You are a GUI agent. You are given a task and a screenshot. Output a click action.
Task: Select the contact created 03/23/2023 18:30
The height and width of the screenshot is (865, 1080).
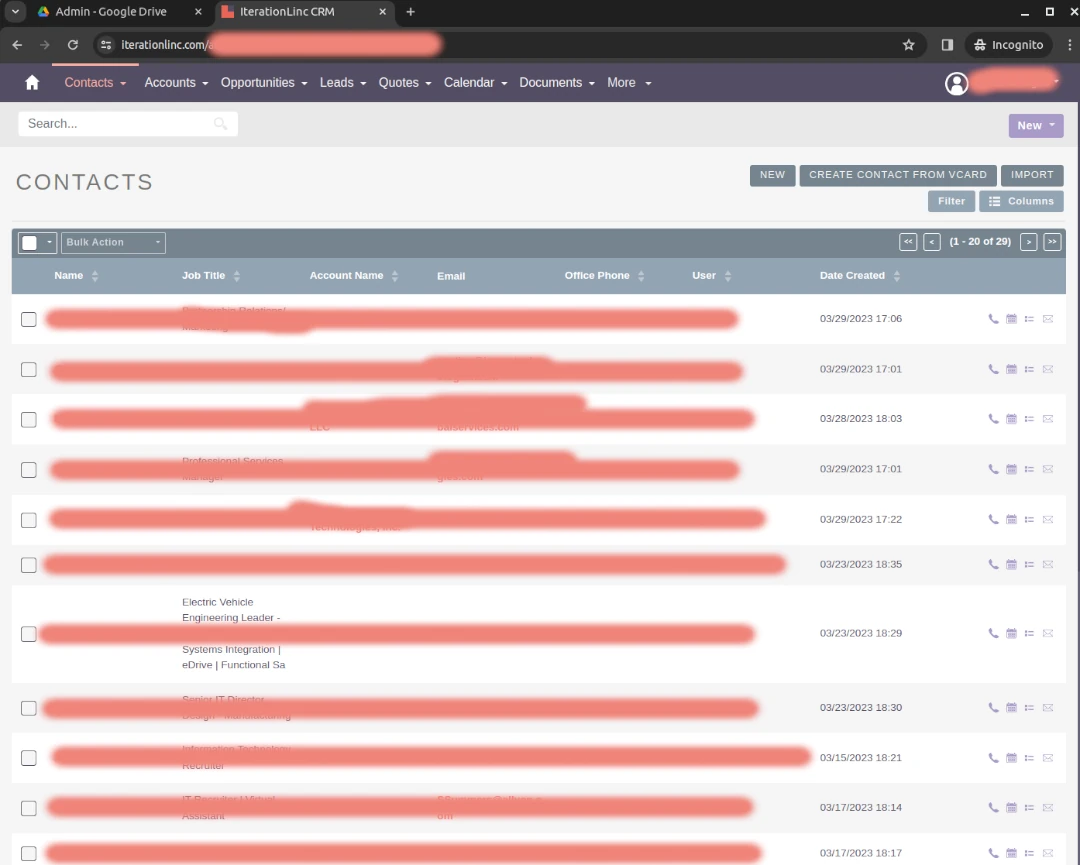(x=28, y=708)
